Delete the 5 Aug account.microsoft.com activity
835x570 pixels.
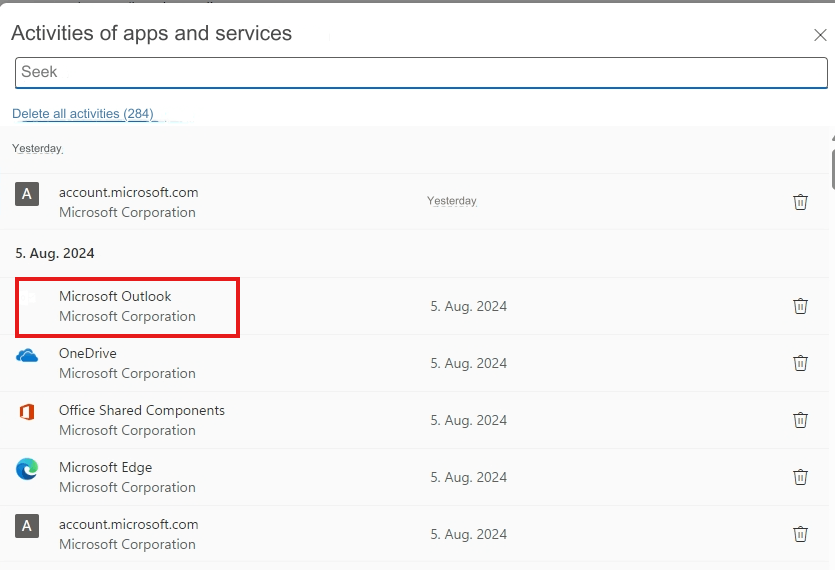click(800, 534)
